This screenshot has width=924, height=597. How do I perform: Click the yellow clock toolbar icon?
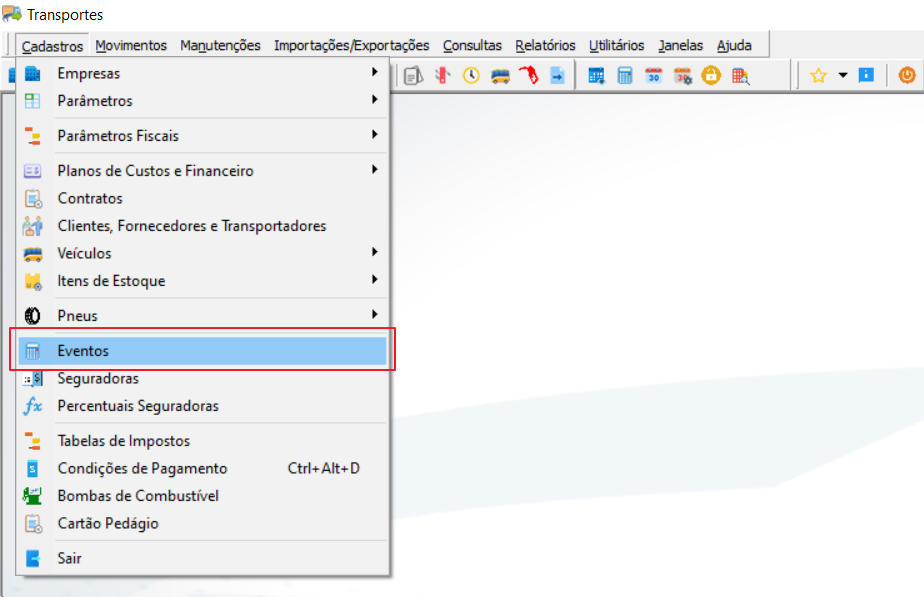(x=471, y=75)
